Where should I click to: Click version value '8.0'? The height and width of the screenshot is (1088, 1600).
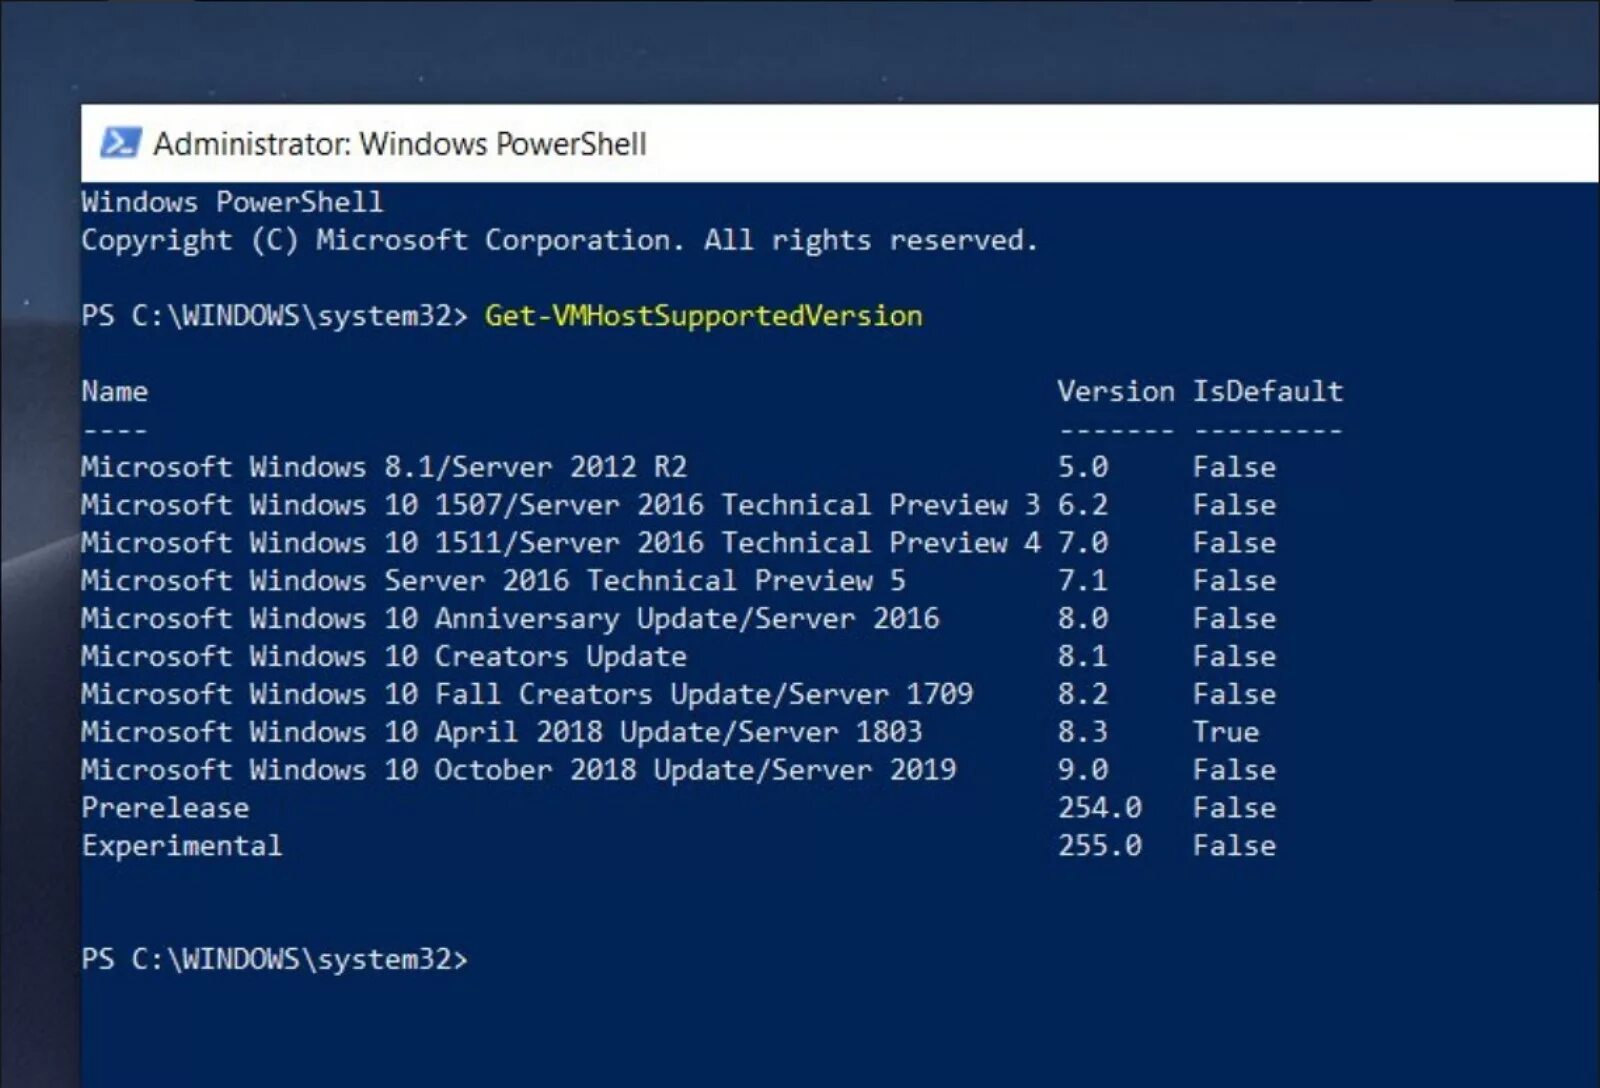click(x=1083, y=619)
